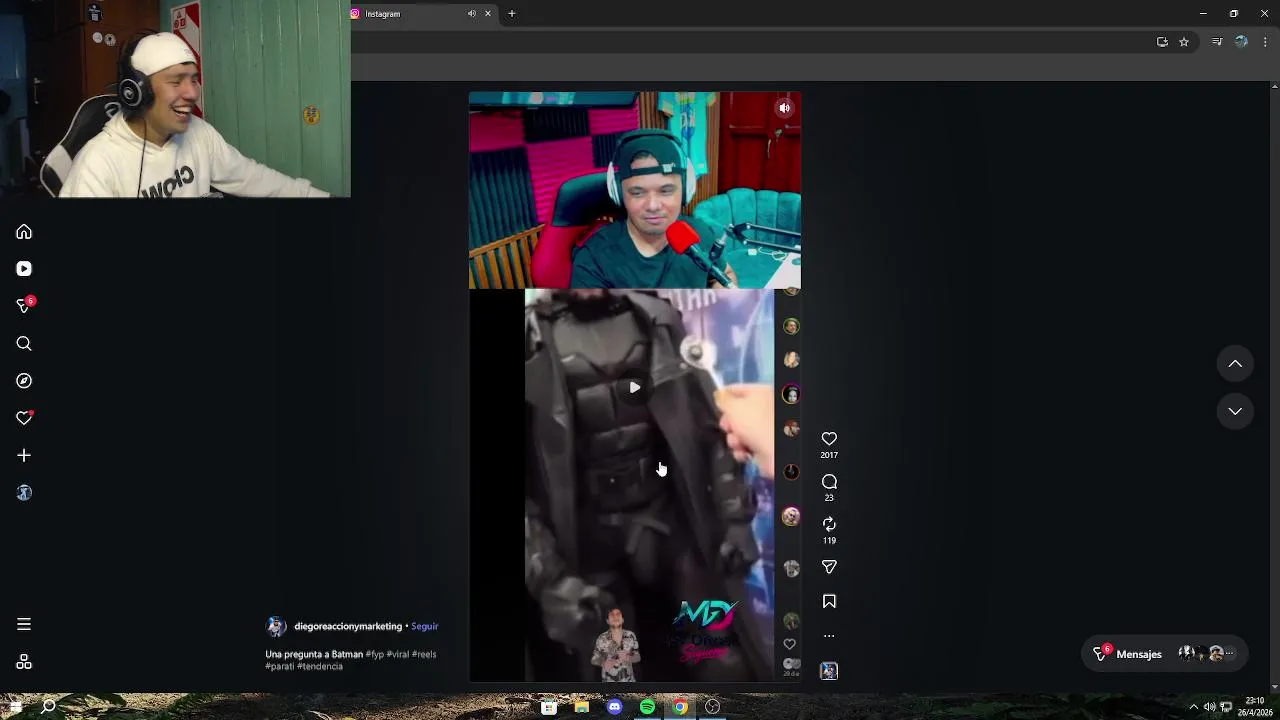Repost the reel with 119 reposts
Image resolution: width=1280 pixels, height=720 pixels.
[x=829, y=524]
